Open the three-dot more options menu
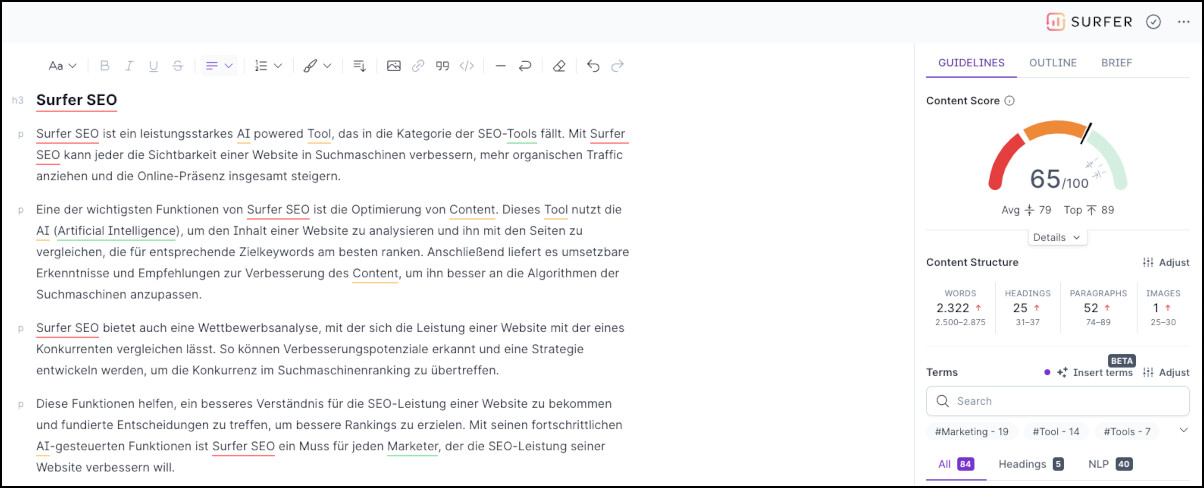The image size is (1204, 488). point(1184,21)
